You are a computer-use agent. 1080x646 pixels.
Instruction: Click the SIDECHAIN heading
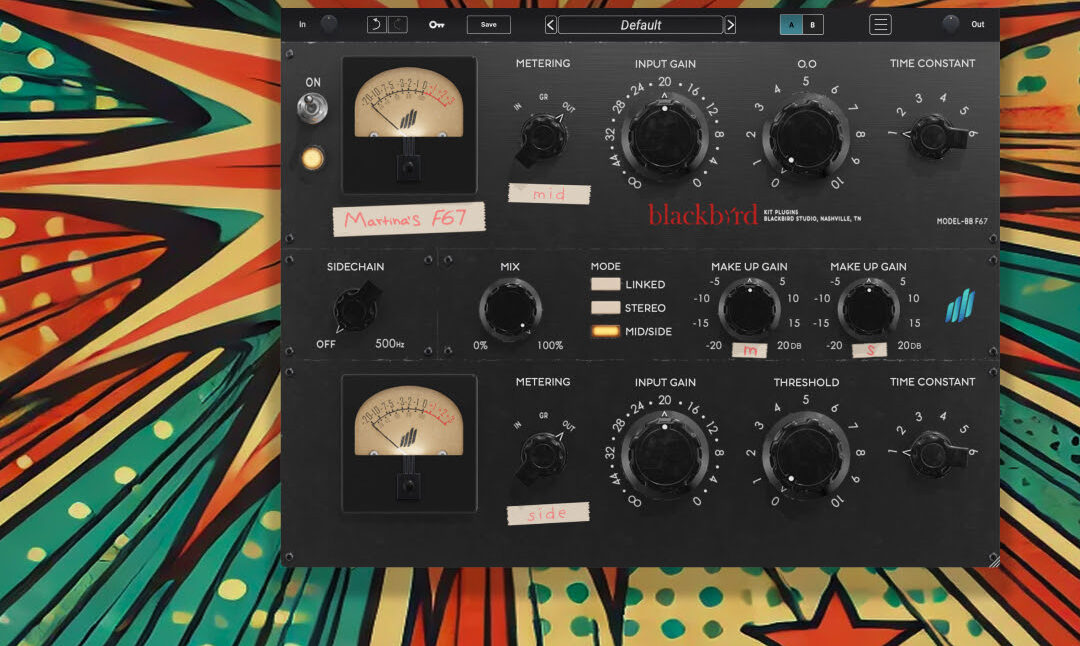click(x=355, y=267)
